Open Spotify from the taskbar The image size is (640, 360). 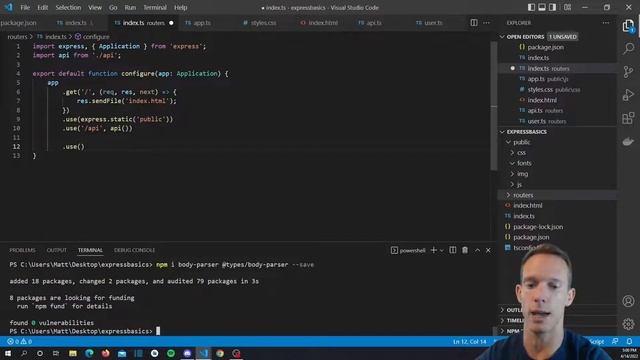(171, 353)
